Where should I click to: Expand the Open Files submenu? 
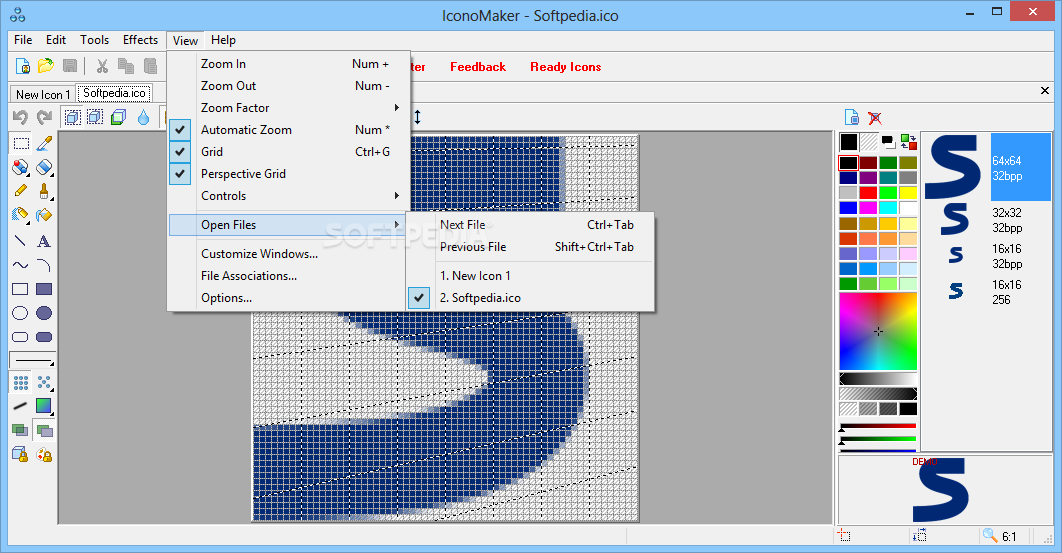coord(289,225)
